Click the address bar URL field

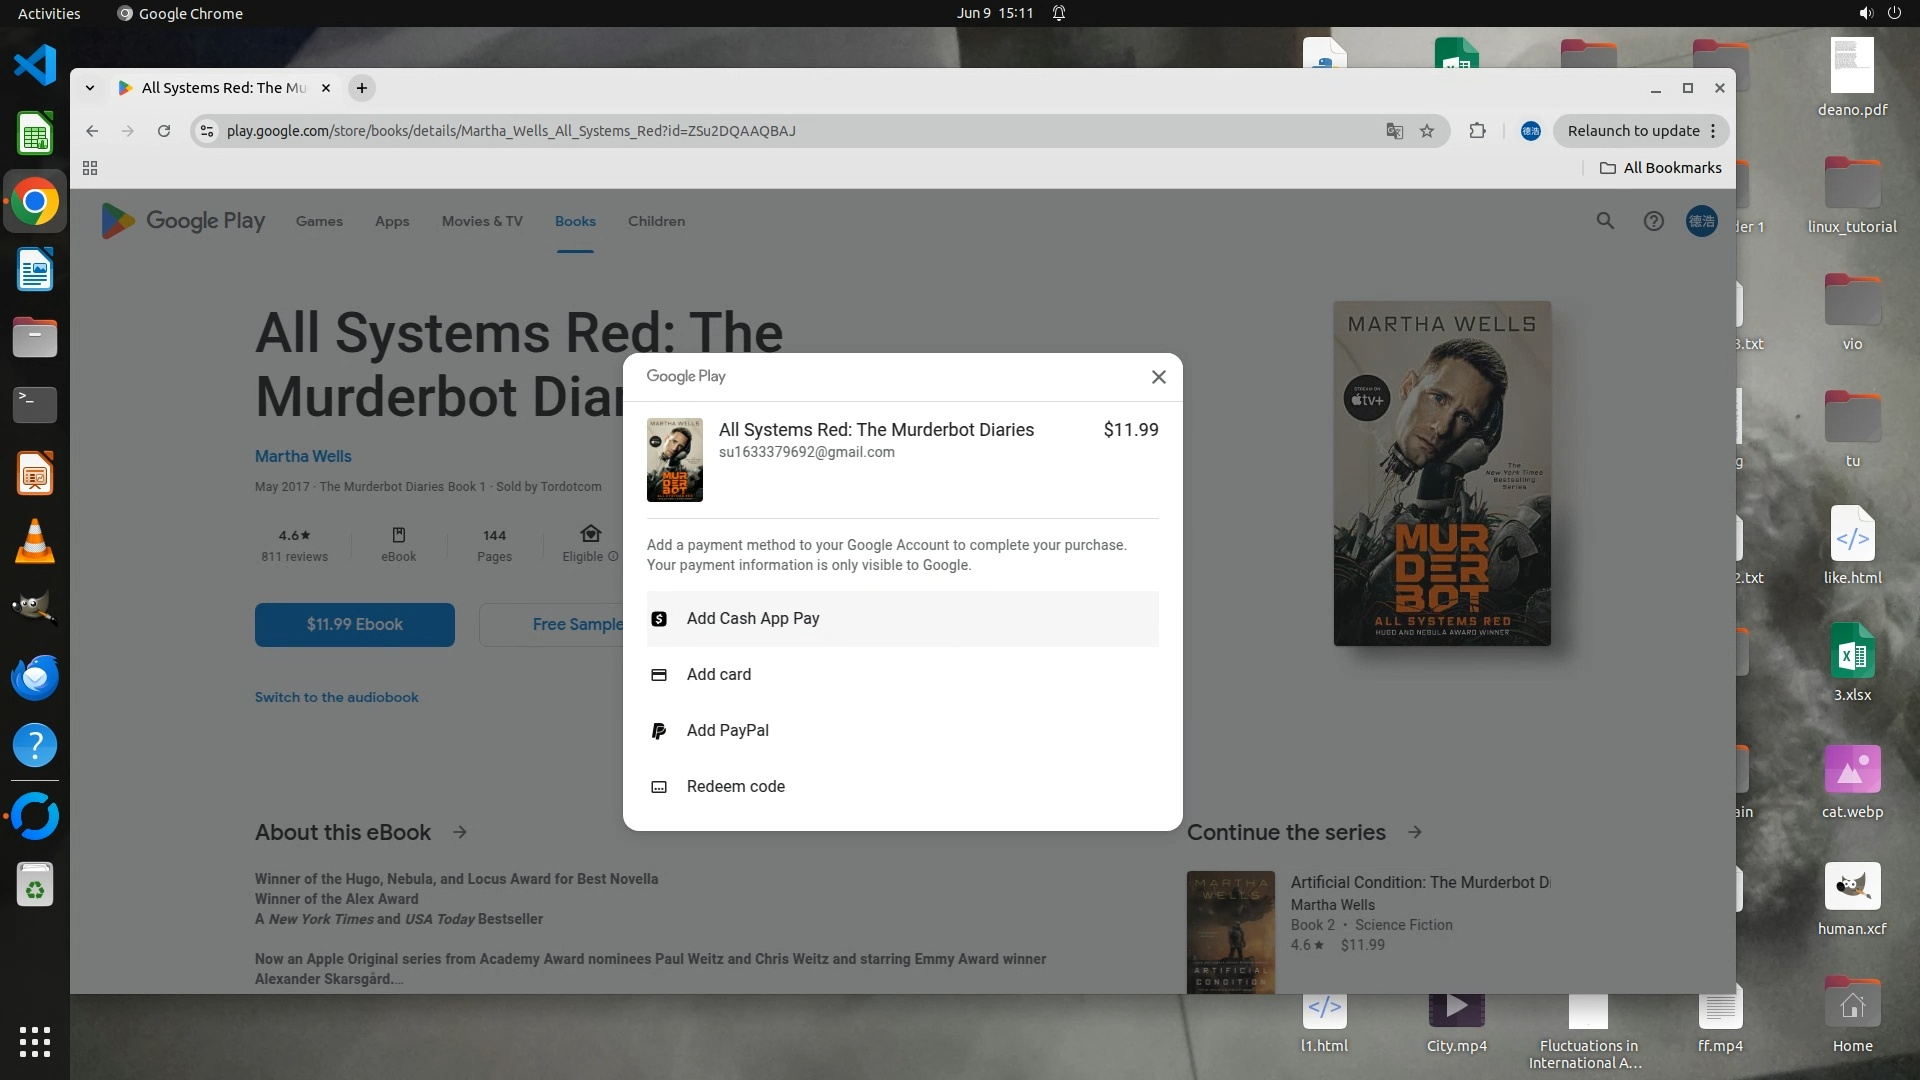(700, 131)
